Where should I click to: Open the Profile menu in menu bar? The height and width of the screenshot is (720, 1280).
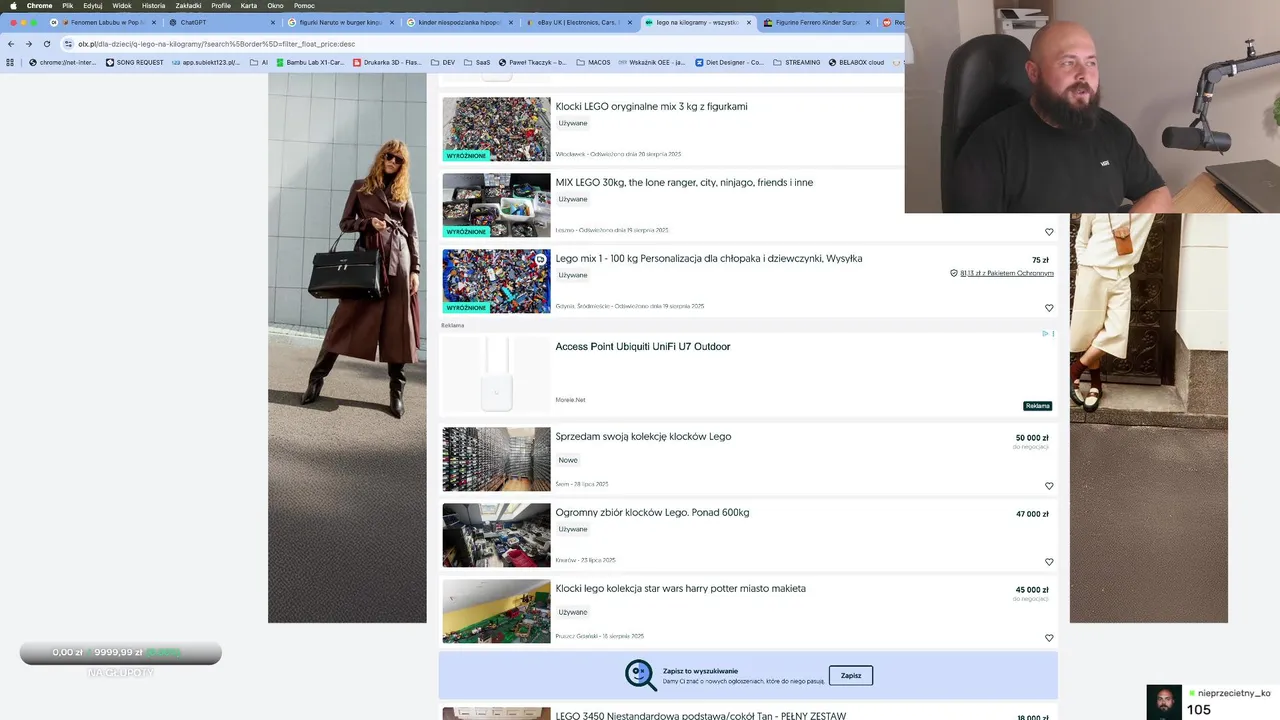pos(221,5)
